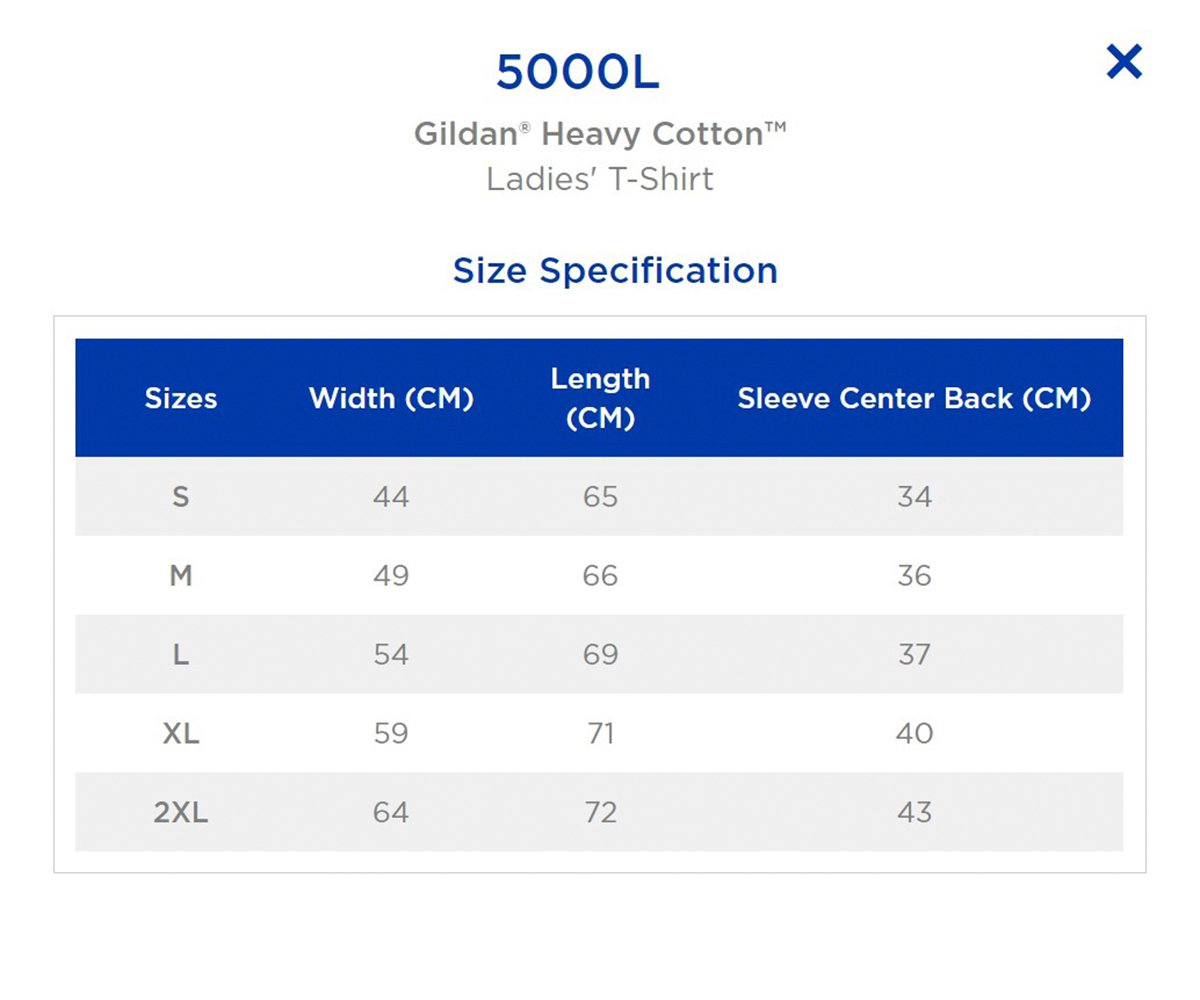Click the 5000L product code heading
This screenshot has height=1000, width=1200.
click(x=578, y=73)
